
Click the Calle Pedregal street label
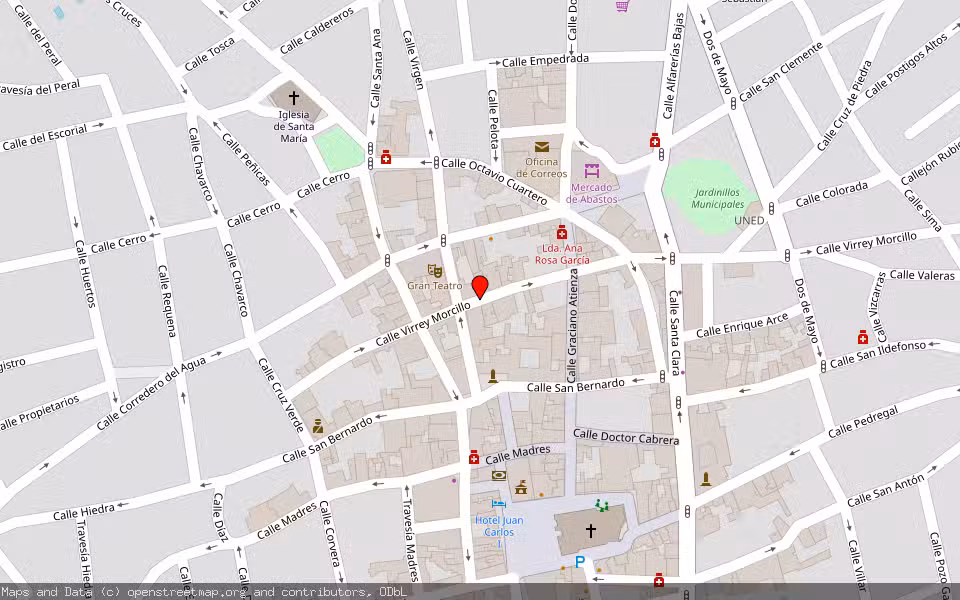[x=863, y=422]
